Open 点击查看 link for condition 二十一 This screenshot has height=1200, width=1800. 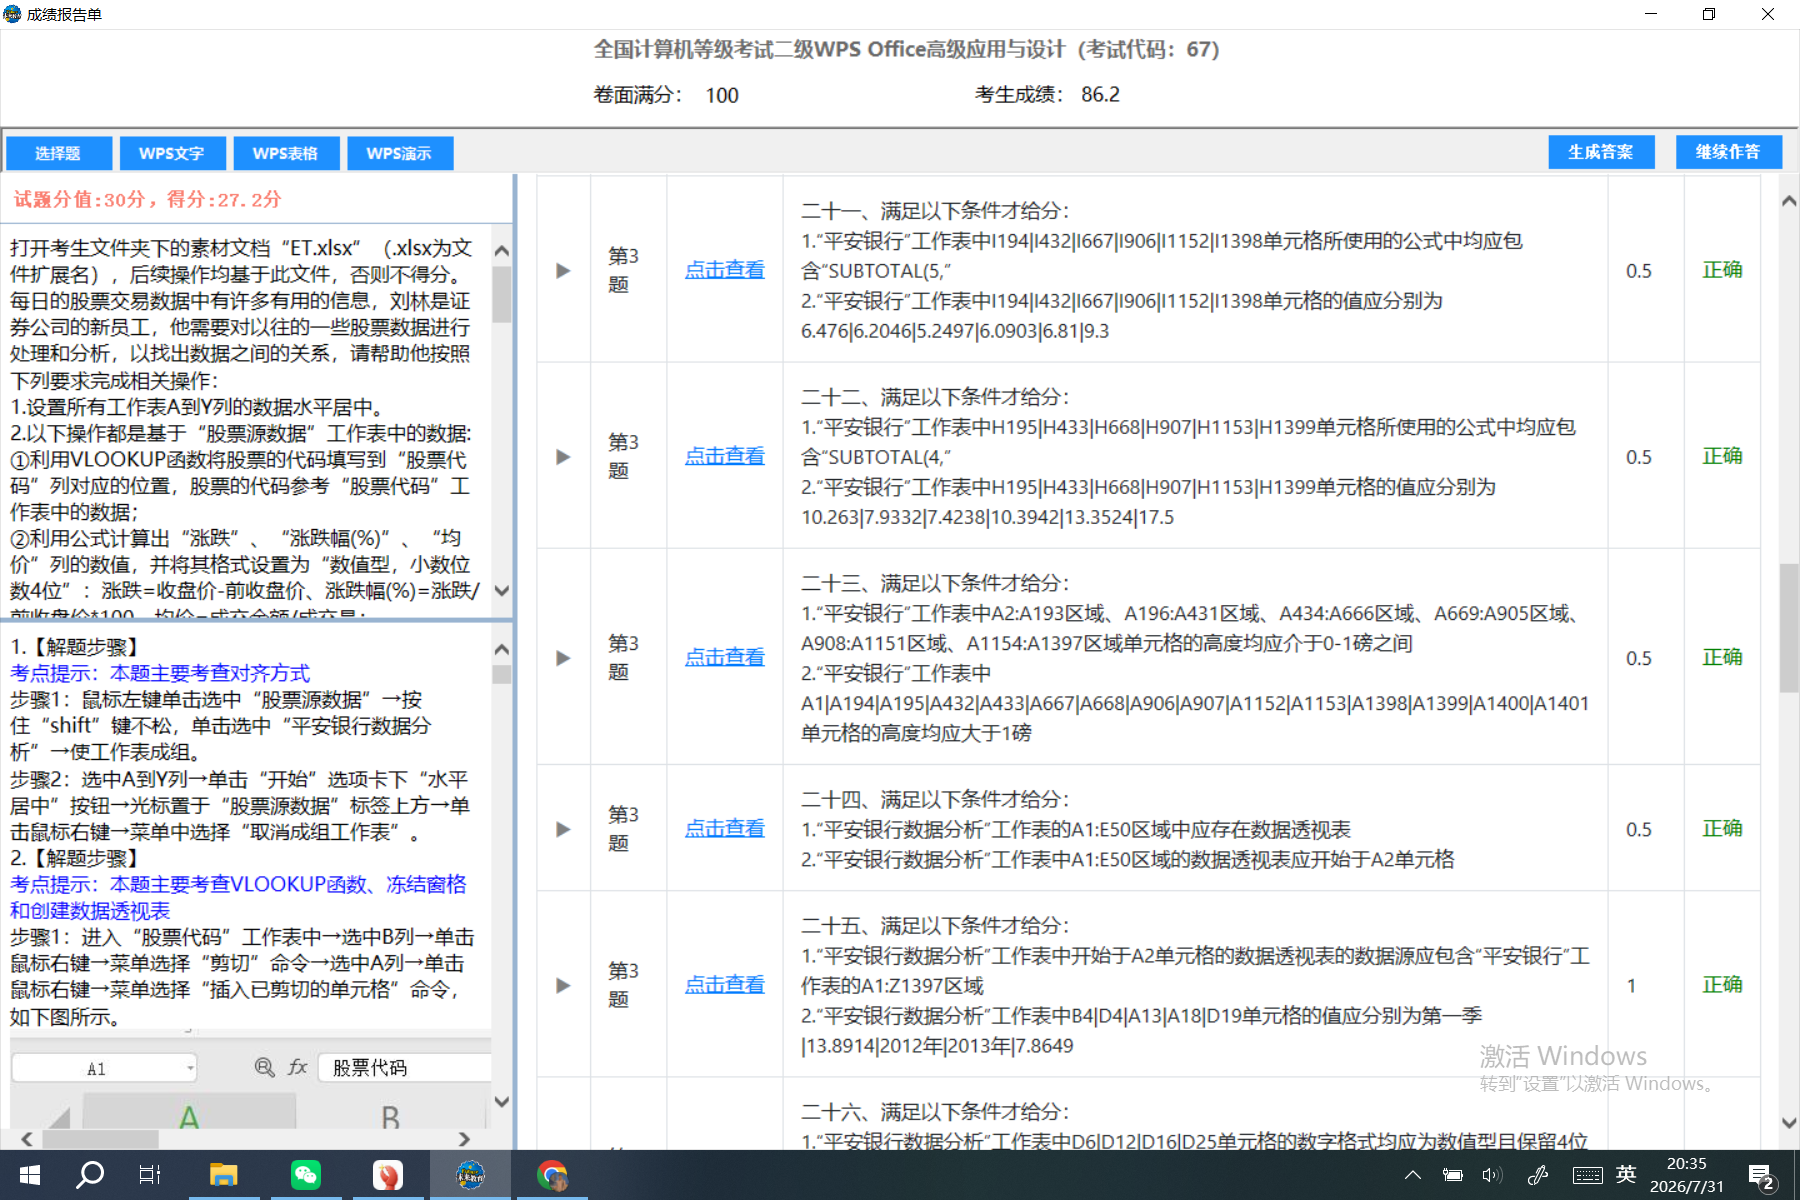click(x=725, y=270)
